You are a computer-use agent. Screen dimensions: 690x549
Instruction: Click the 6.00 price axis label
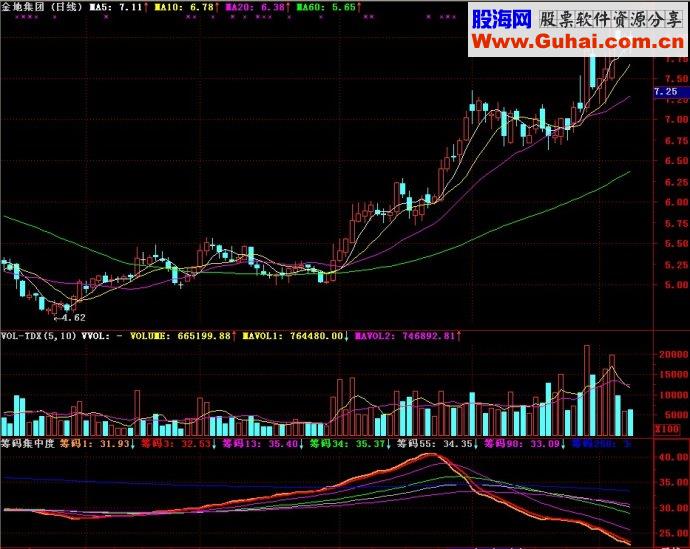coord(676,202)
